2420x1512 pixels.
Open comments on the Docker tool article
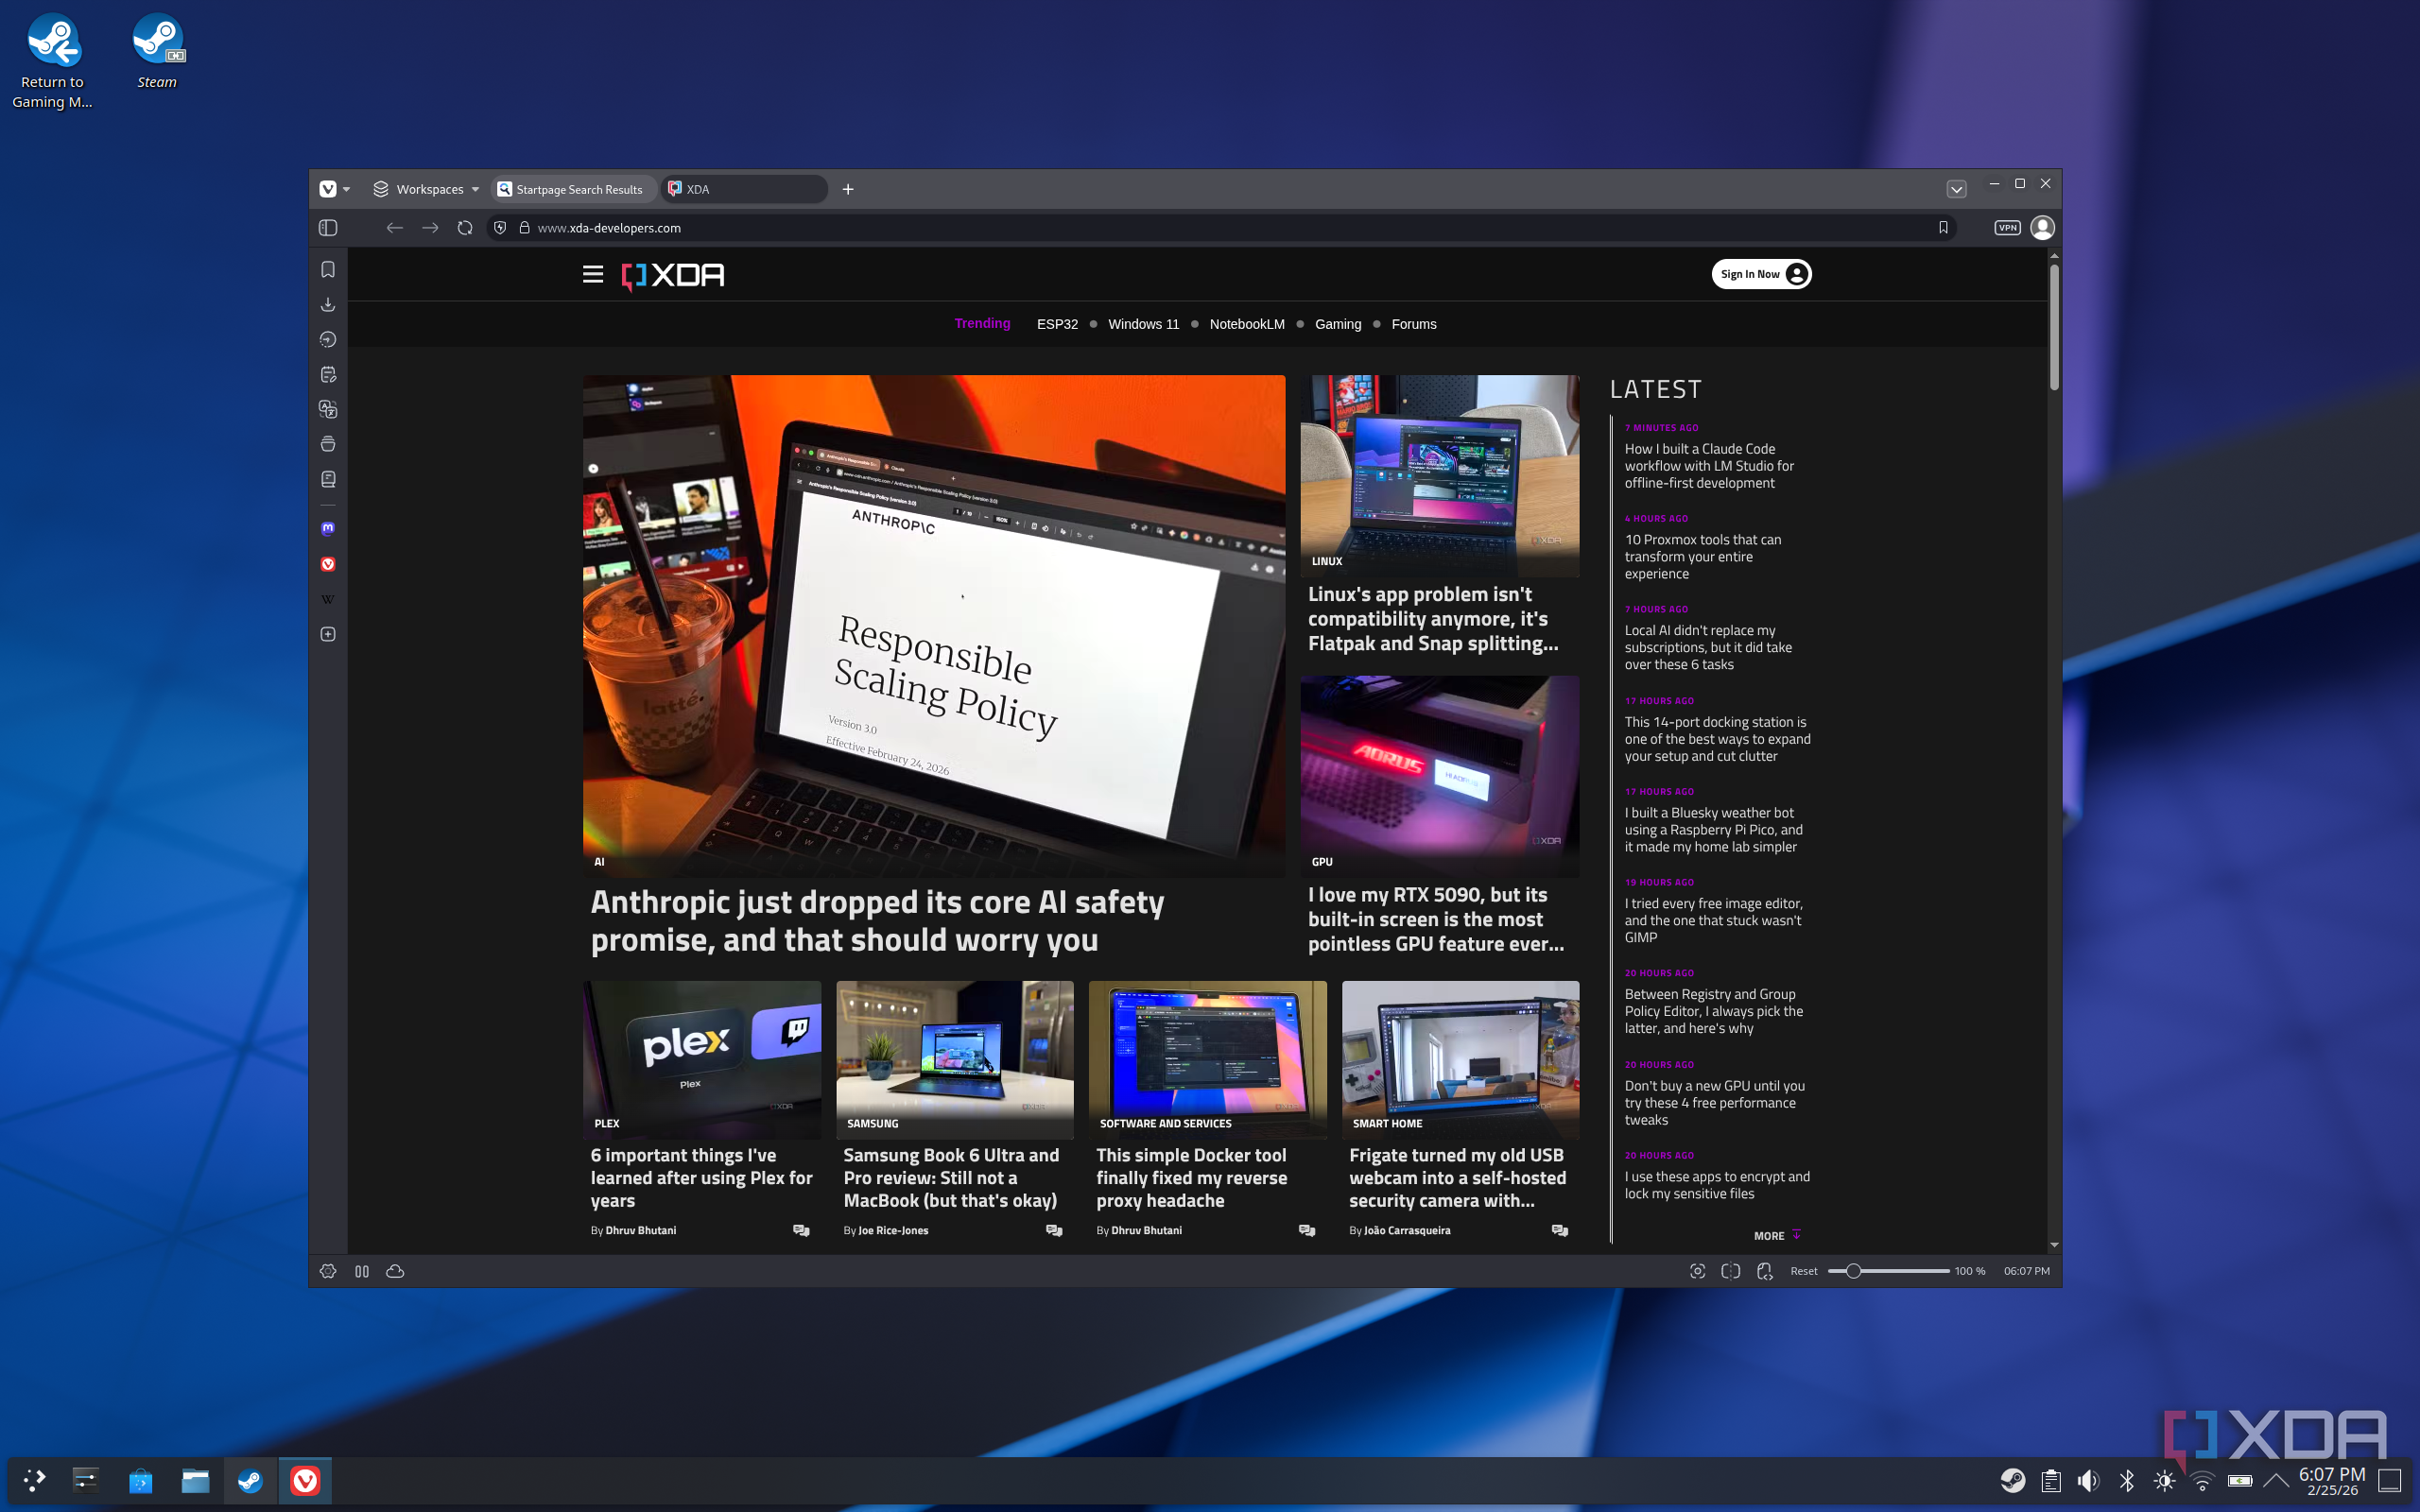[x=1307, y=1231]
